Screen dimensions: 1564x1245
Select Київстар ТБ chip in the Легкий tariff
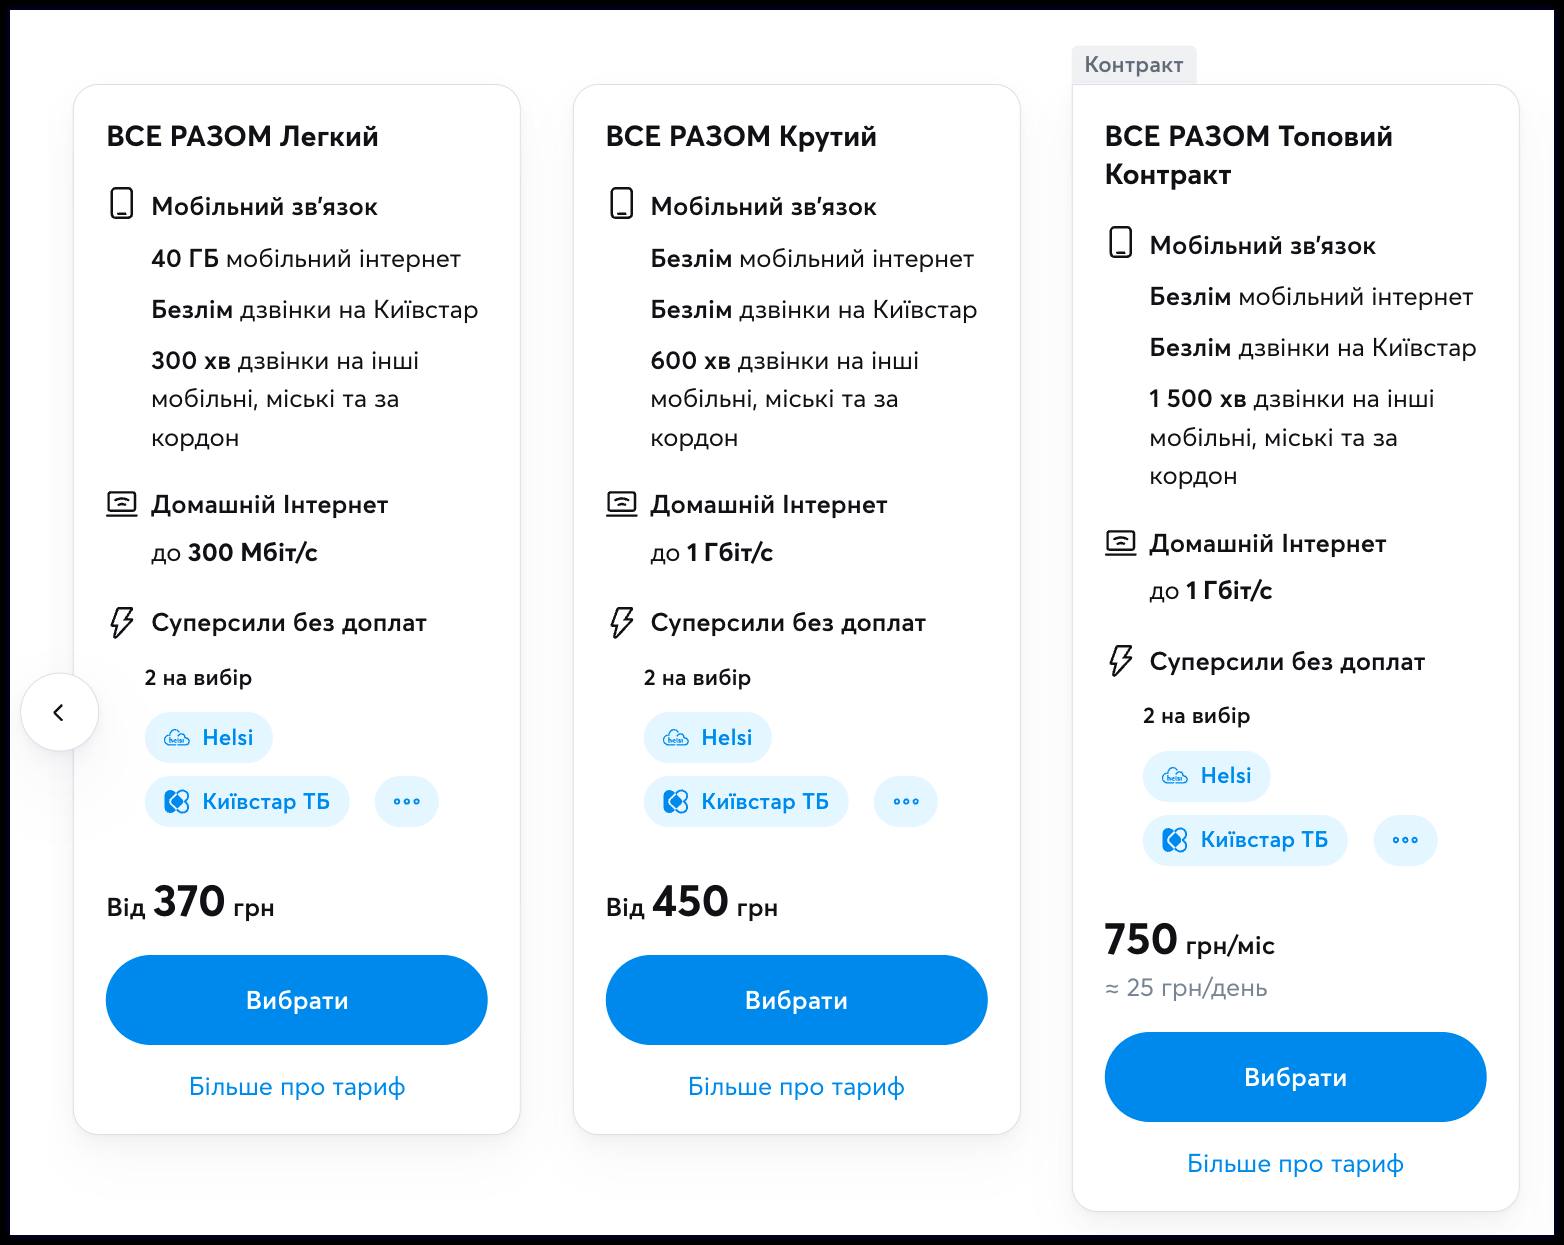pyautogui.click(x=247, y=802)
